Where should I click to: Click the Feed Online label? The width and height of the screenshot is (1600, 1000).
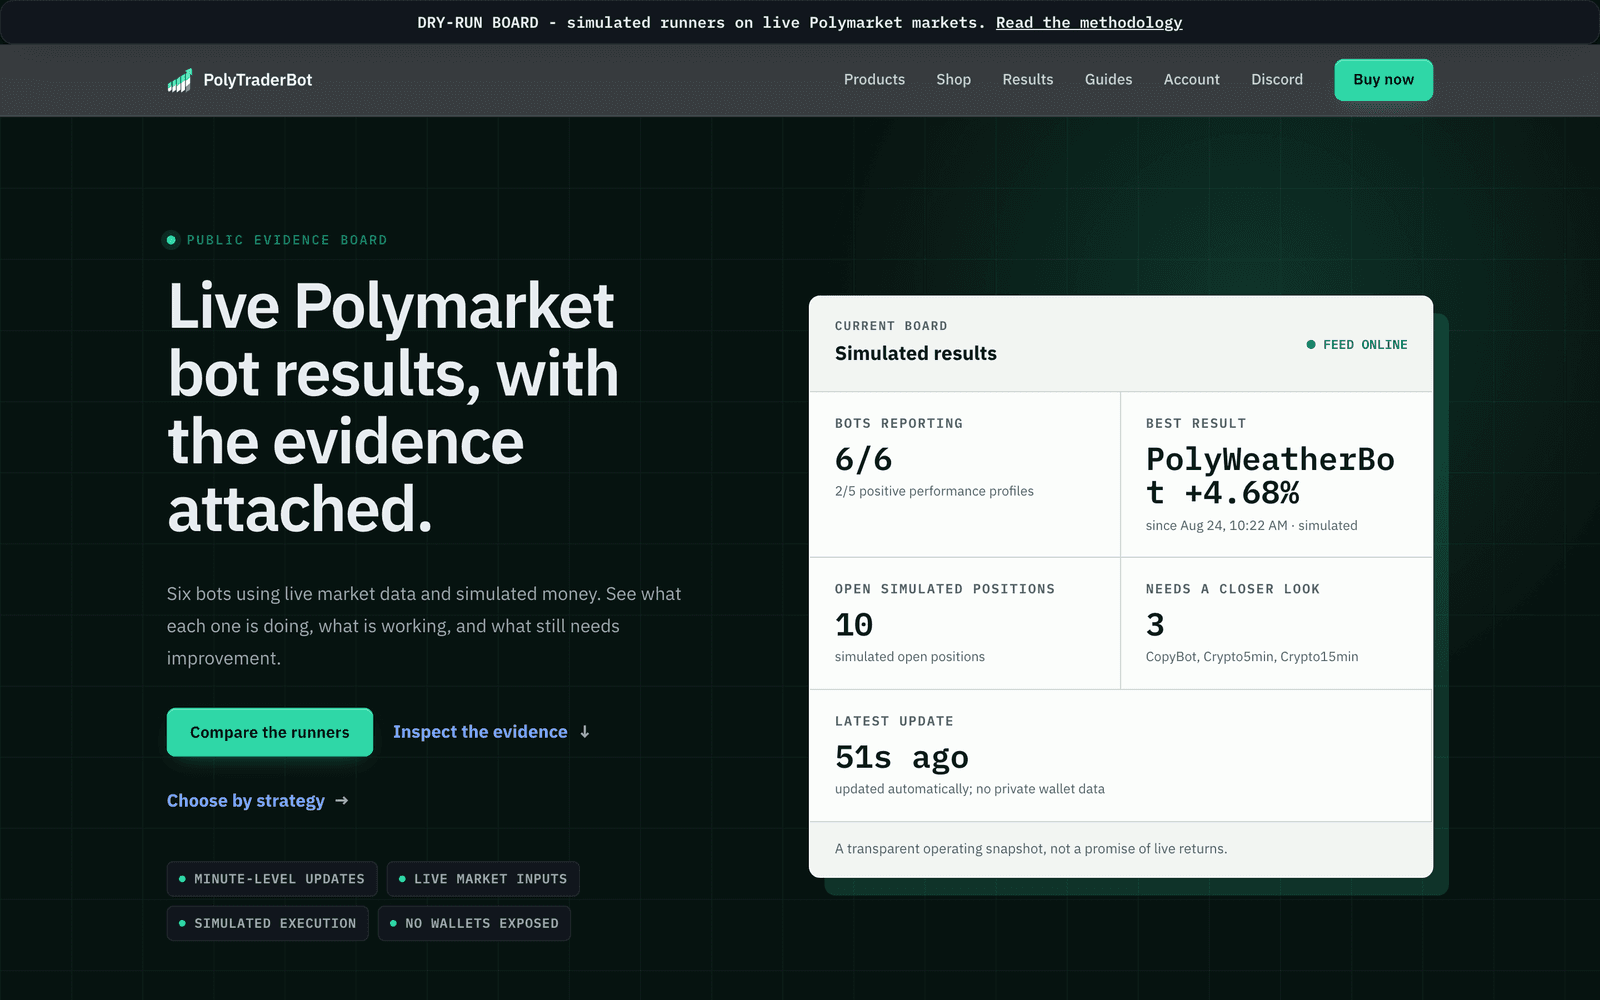[x=1365, y=345]
